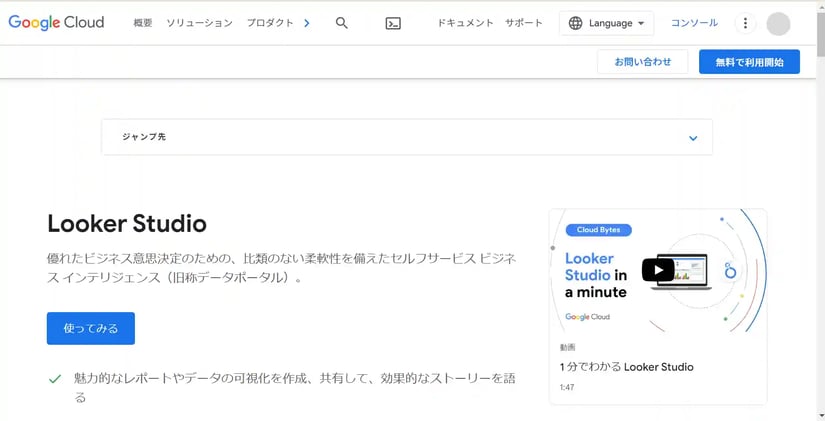The image size is (825, 421).
Task: Open the Language dropdown arrow
Action: click(x=640, y=23)
